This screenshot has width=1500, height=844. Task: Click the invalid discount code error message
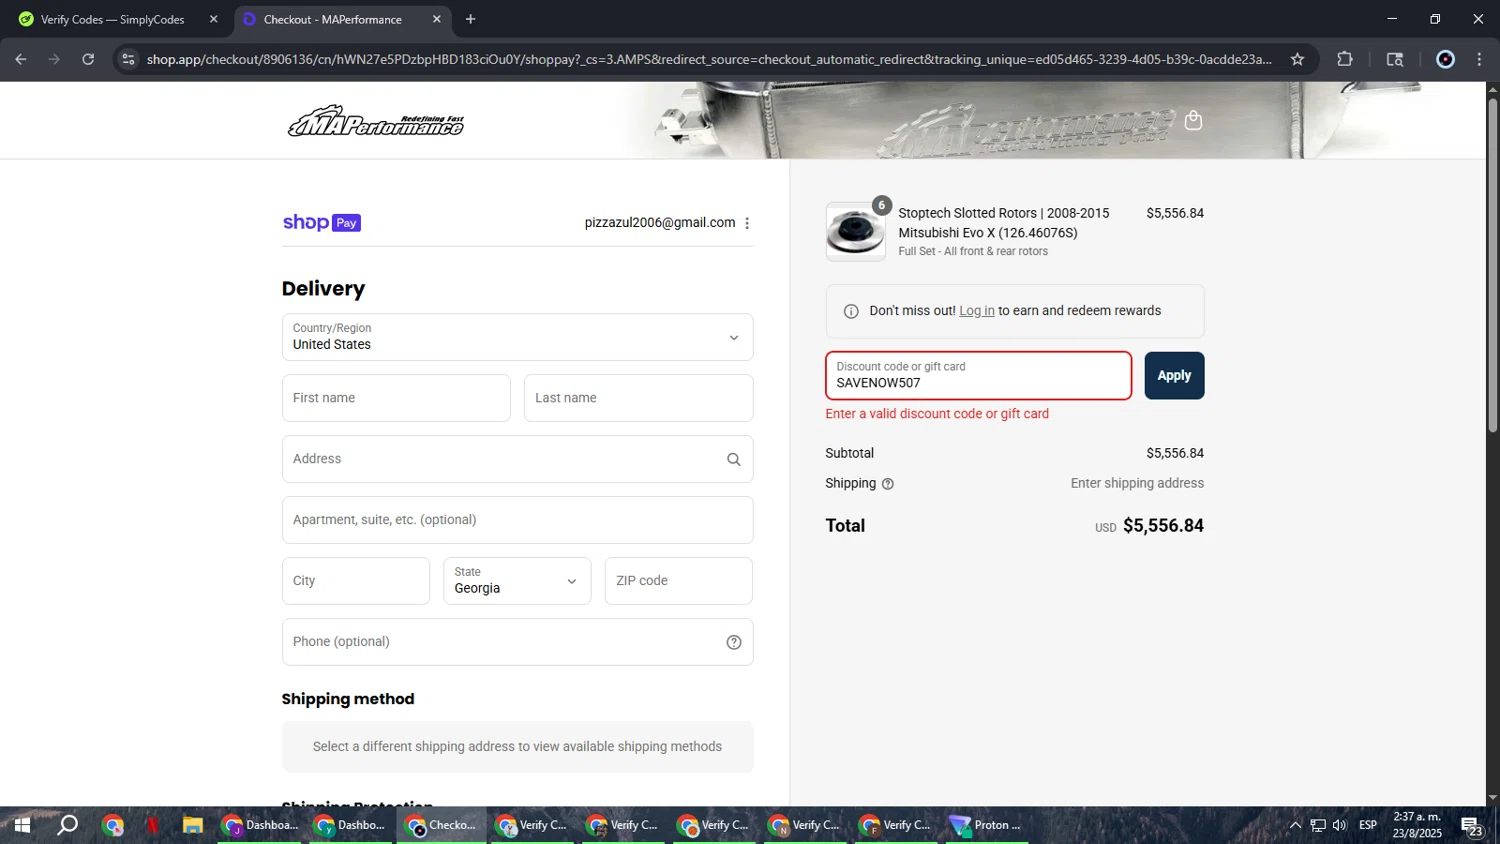pyautogui.click(x=937, y=414)
